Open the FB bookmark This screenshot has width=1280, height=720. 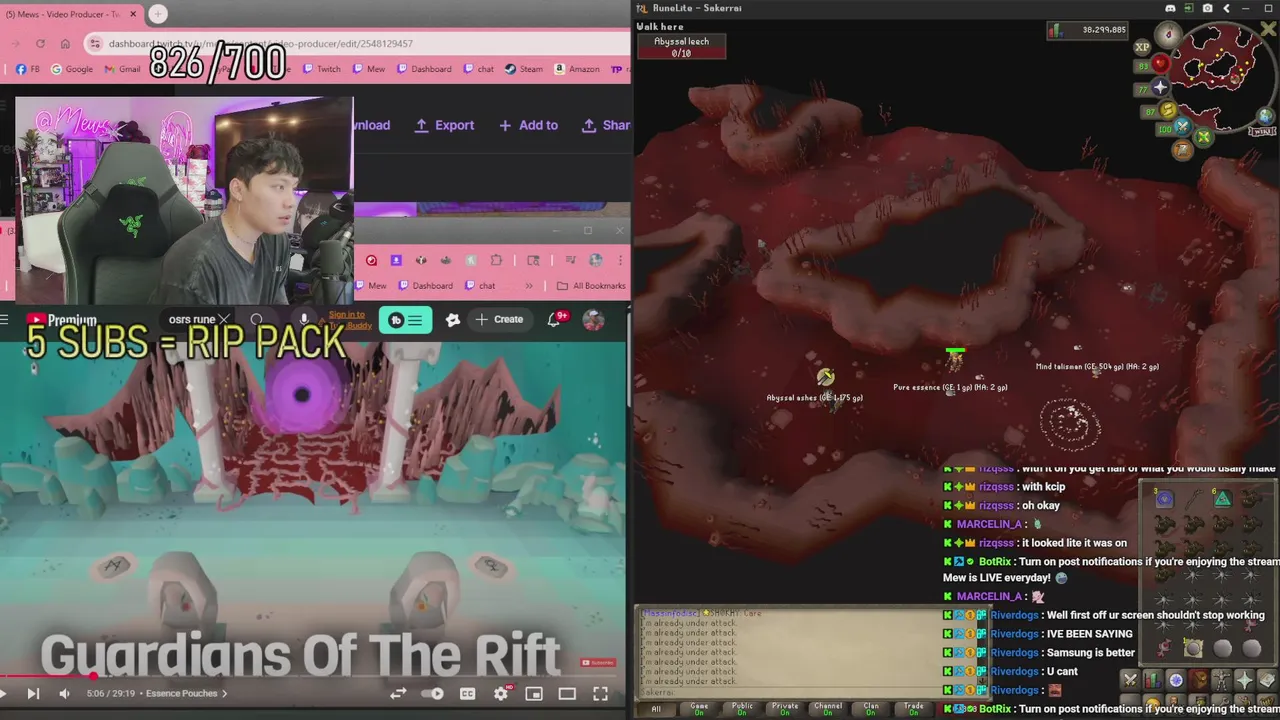tap(27, 69)
